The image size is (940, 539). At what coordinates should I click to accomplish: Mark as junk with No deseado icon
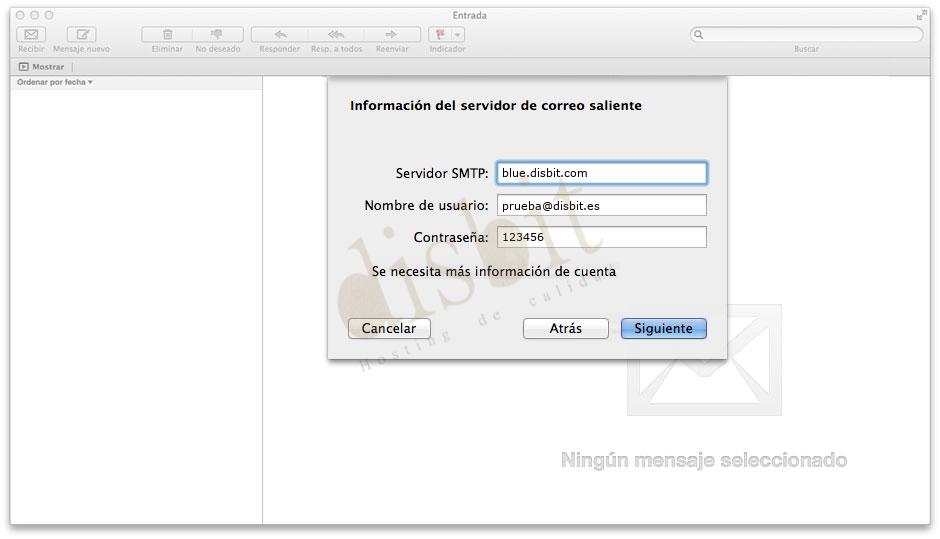point(217,35)
